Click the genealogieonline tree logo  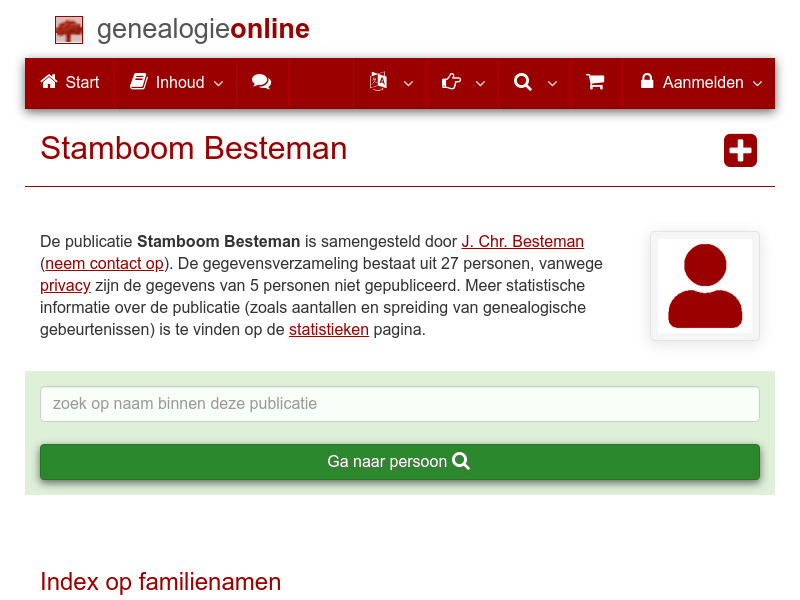click(68, 29)
